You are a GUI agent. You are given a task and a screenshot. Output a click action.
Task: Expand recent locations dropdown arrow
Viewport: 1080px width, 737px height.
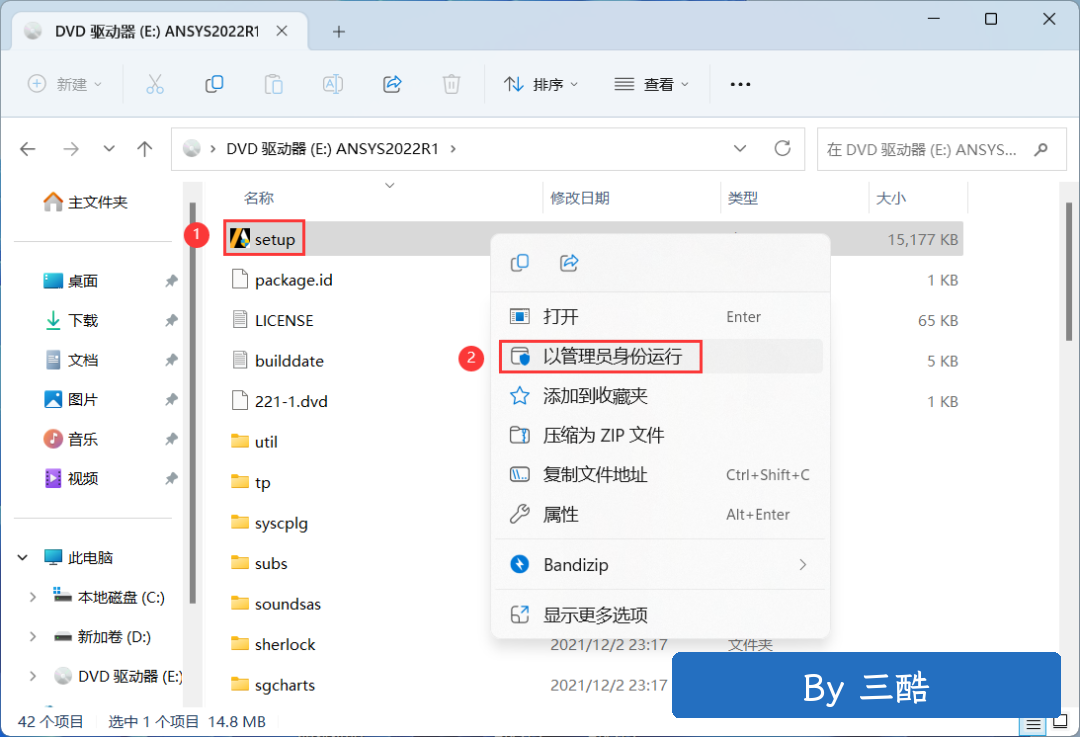(109, 149)
